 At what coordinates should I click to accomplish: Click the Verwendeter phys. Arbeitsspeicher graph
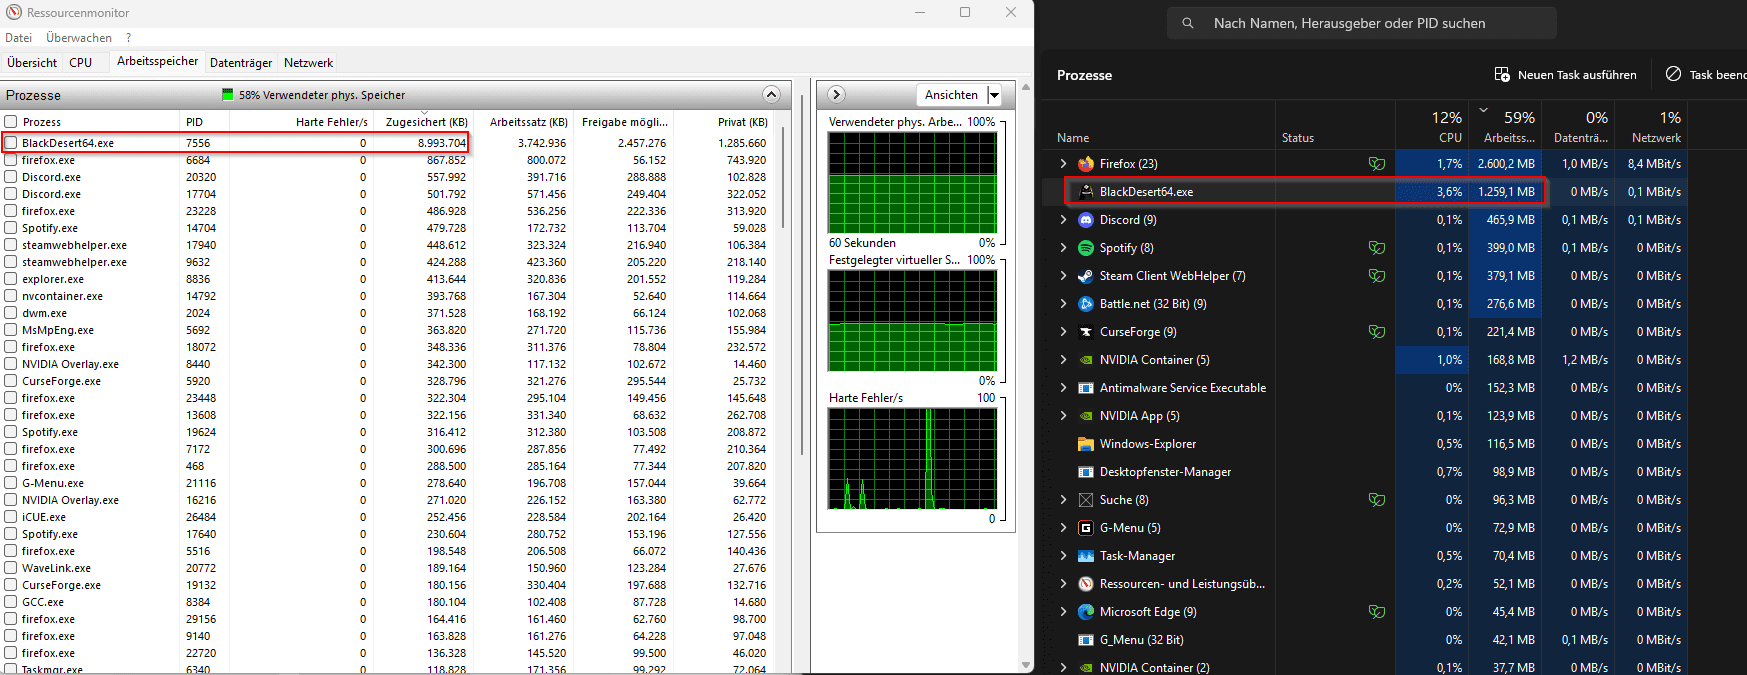point(913,182)
